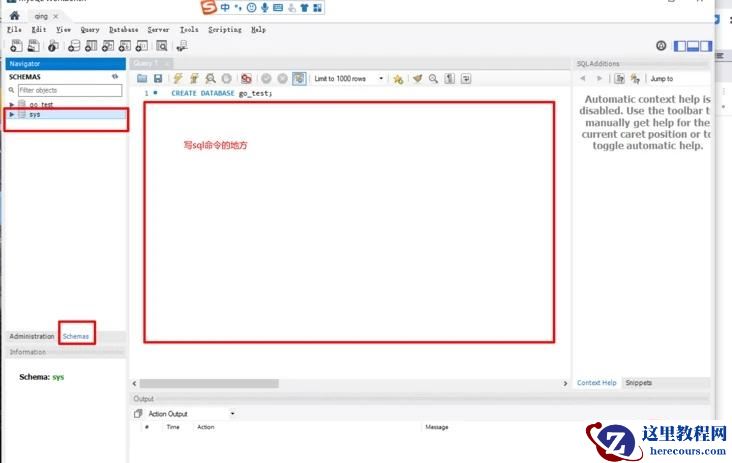732x463 pixels.
Task: Create a new stored procedure icon
Action: pos(125,46)
